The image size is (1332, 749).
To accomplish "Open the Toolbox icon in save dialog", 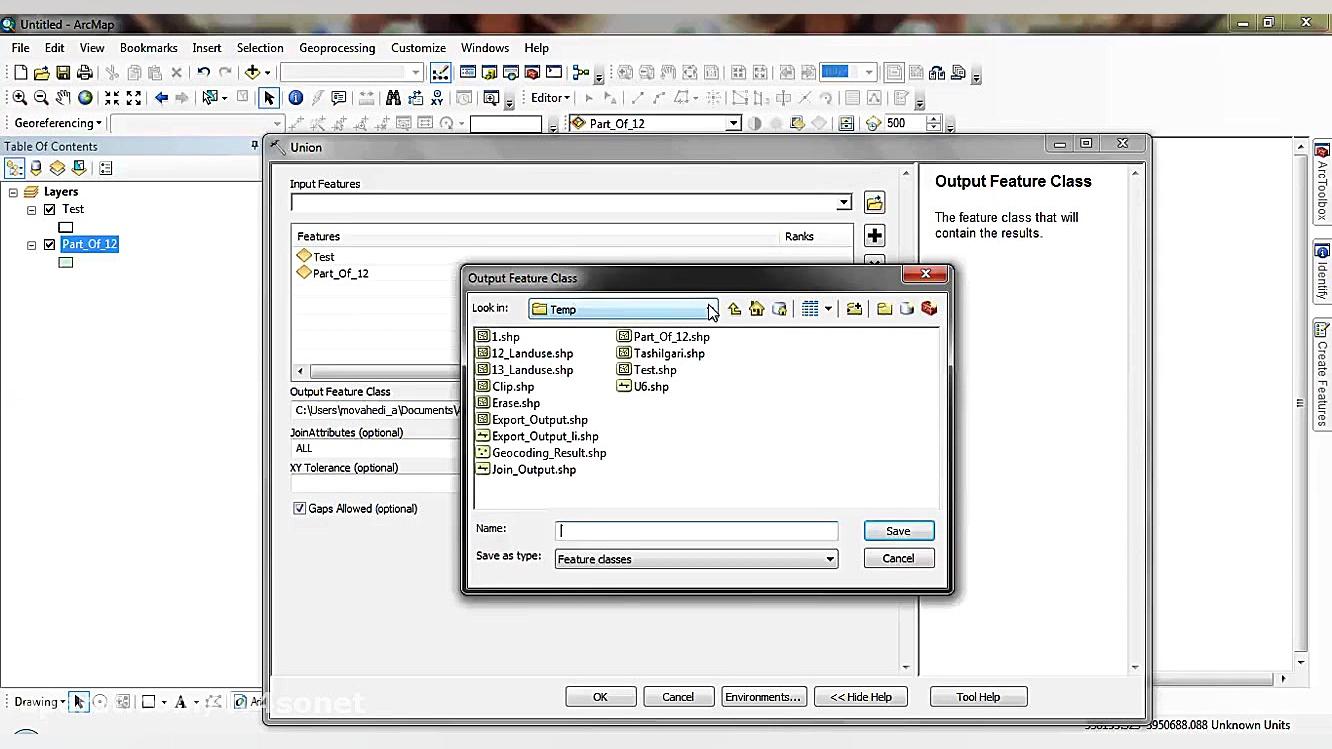I will pos(929,309).
